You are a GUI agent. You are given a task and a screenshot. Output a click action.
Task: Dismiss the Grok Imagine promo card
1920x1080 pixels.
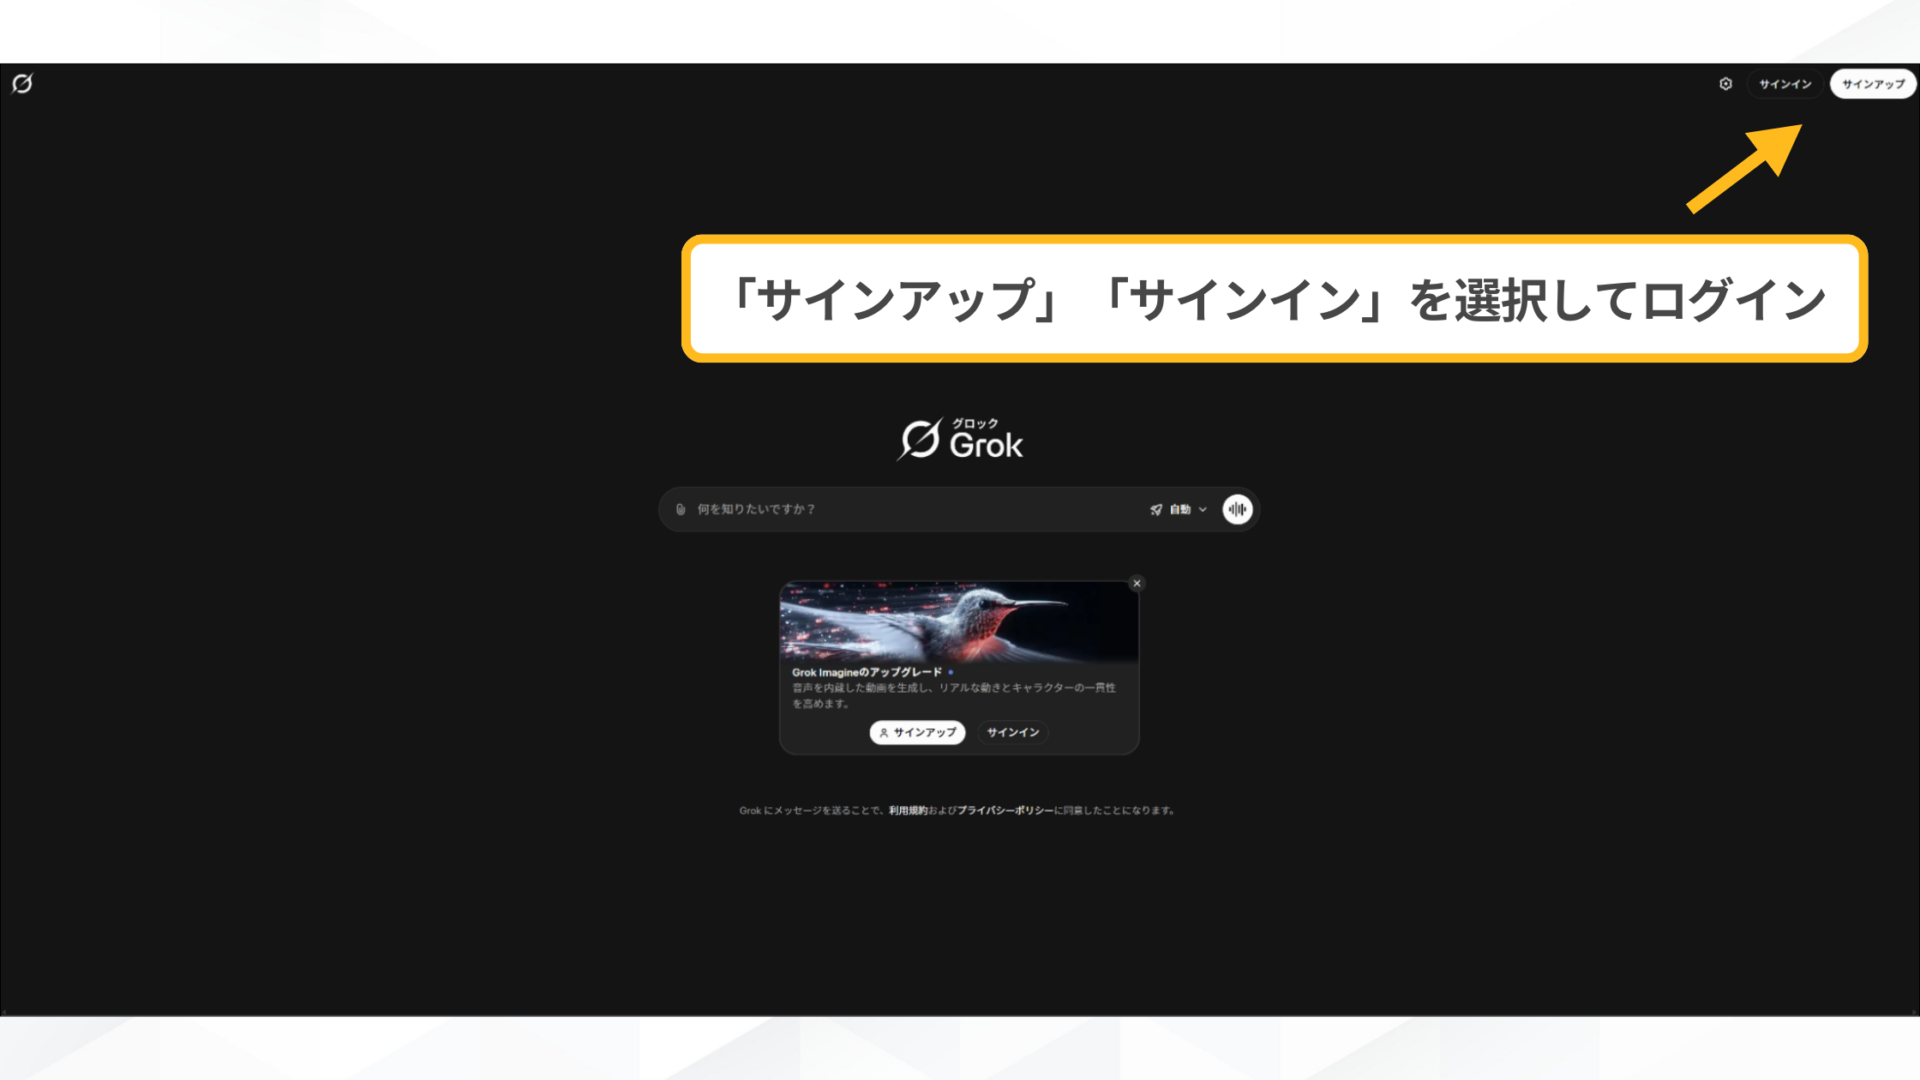[1137, 583]
